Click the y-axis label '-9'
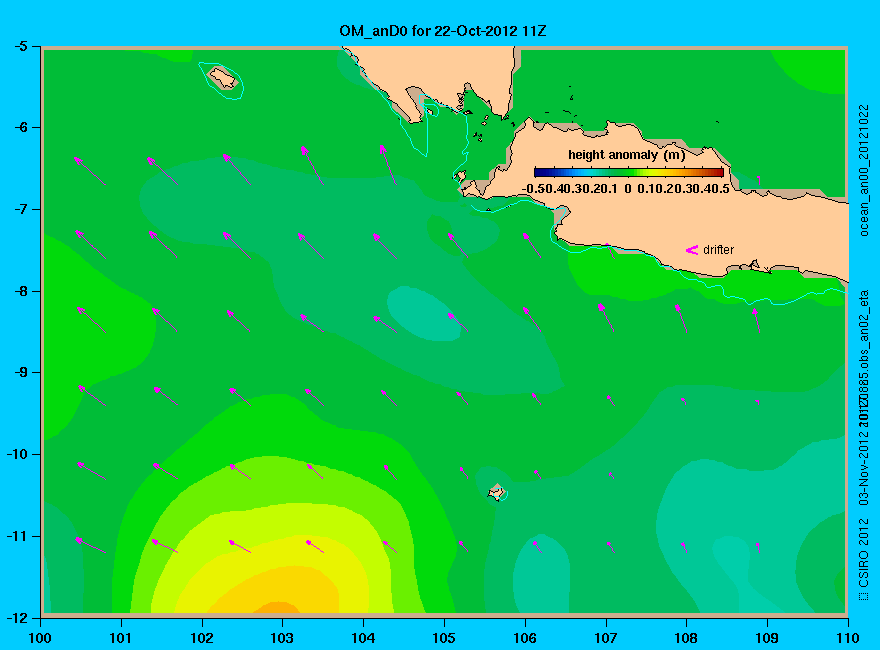880x650 pixels. pos(20,373)
